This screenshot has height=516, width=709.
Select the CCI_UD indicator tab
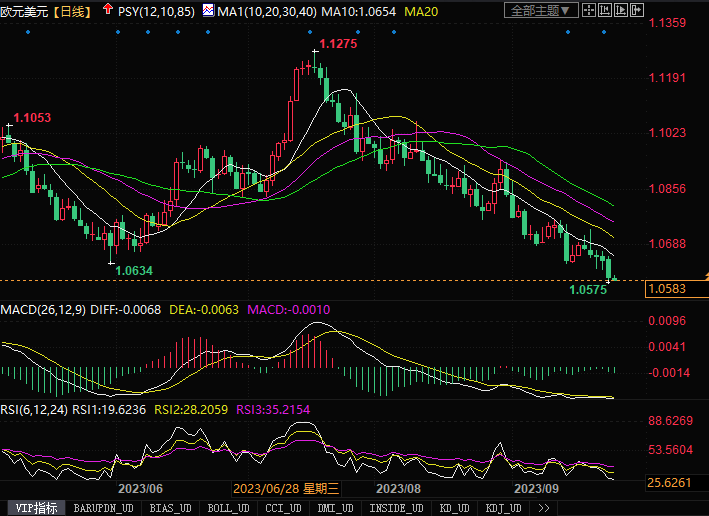(x=283, y=508)
